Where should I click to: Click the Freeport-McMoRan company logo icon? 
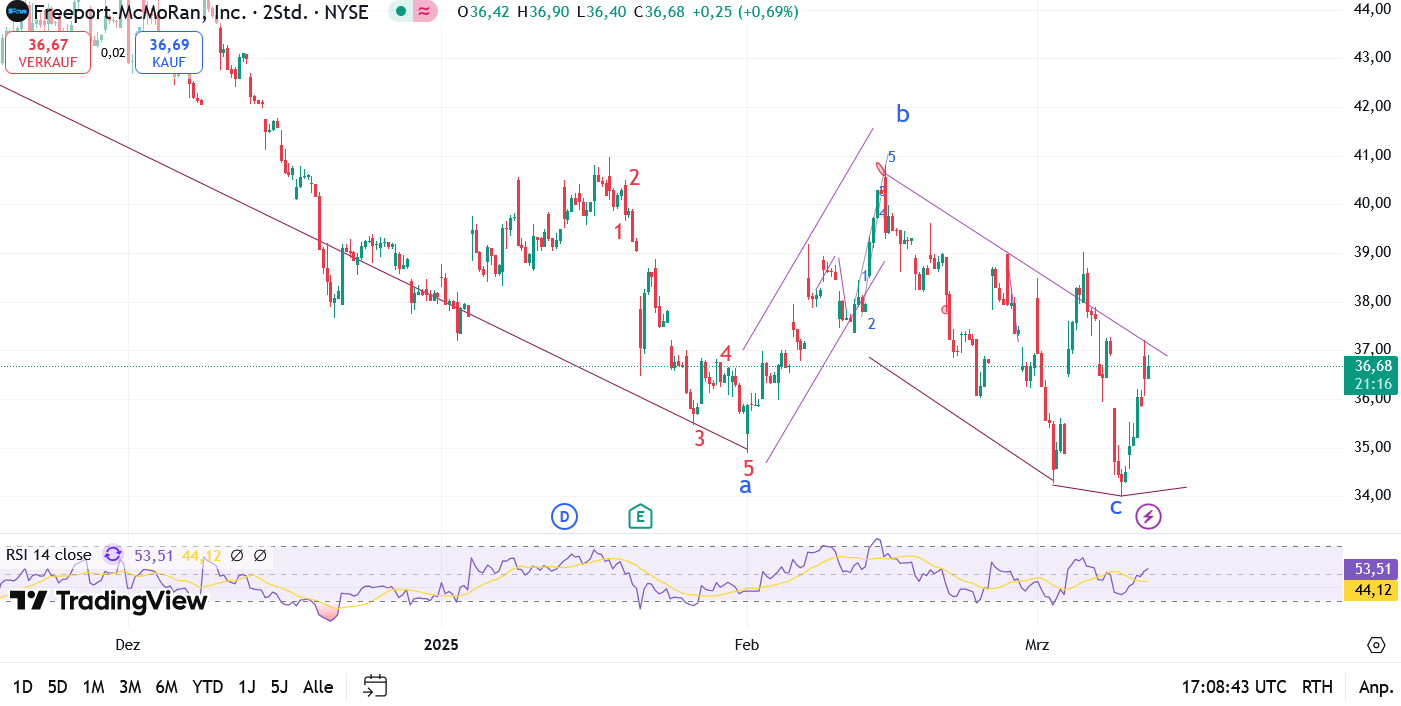click(x=17, y=12)
